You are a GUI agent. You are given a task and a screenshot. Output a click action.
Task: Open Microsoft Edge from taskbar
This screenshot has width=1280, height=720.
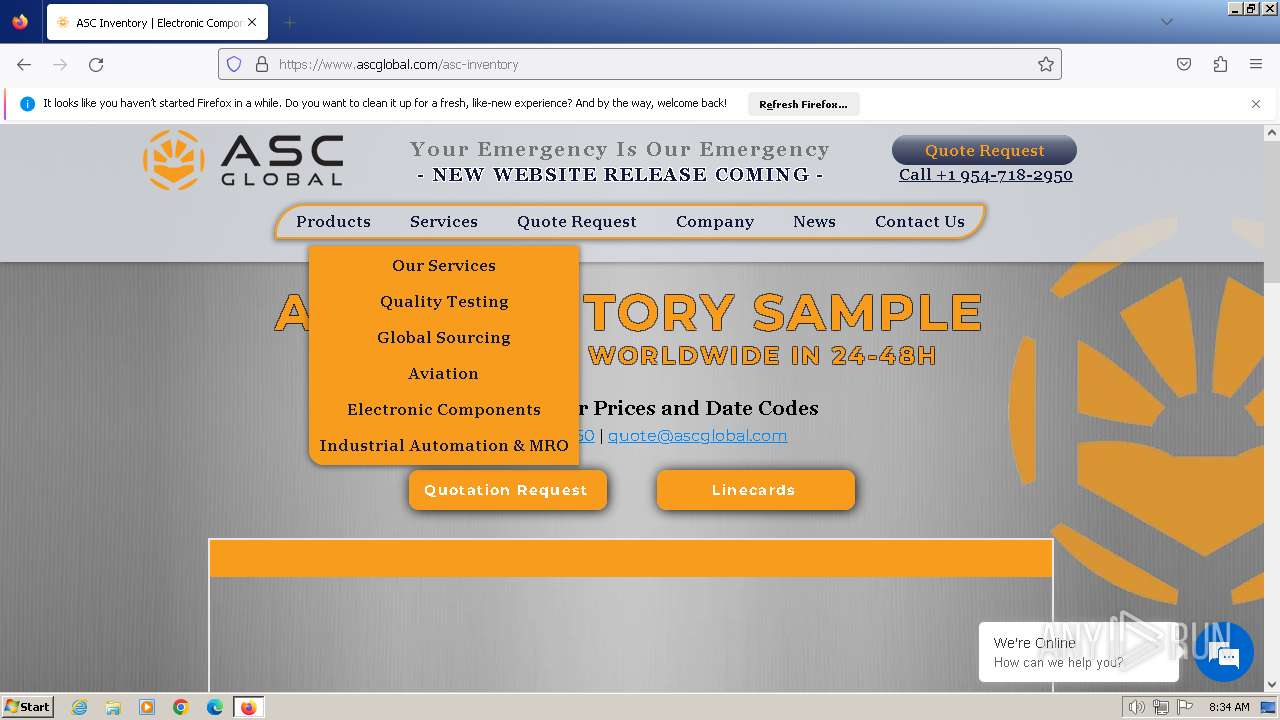[x=215, y=707]
